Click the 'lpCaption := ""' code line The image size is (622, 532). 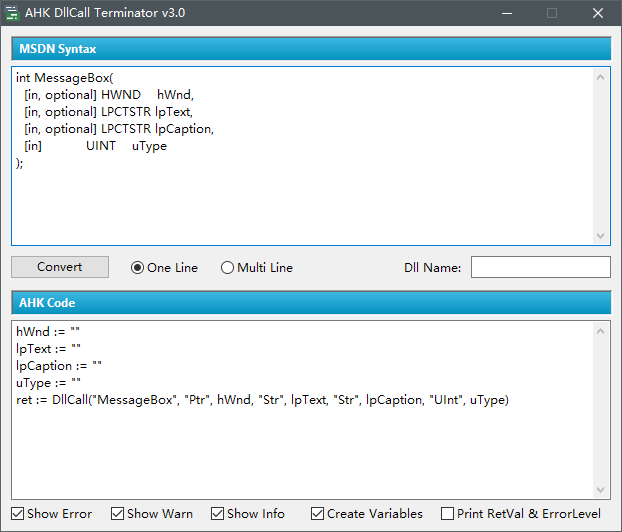(x=59, y=365)
